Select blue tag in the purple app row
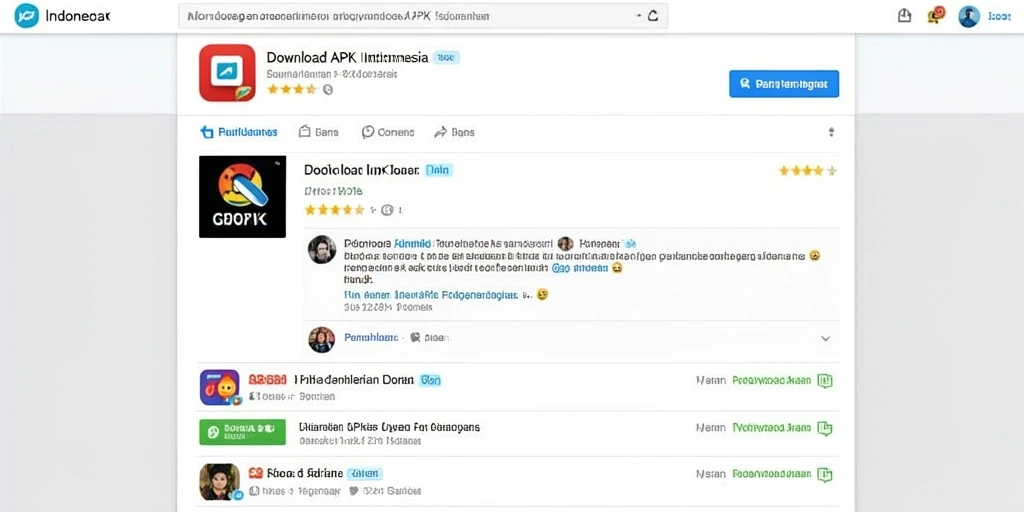The width and height of the screenshot is (1024, 512). (430, 379)
